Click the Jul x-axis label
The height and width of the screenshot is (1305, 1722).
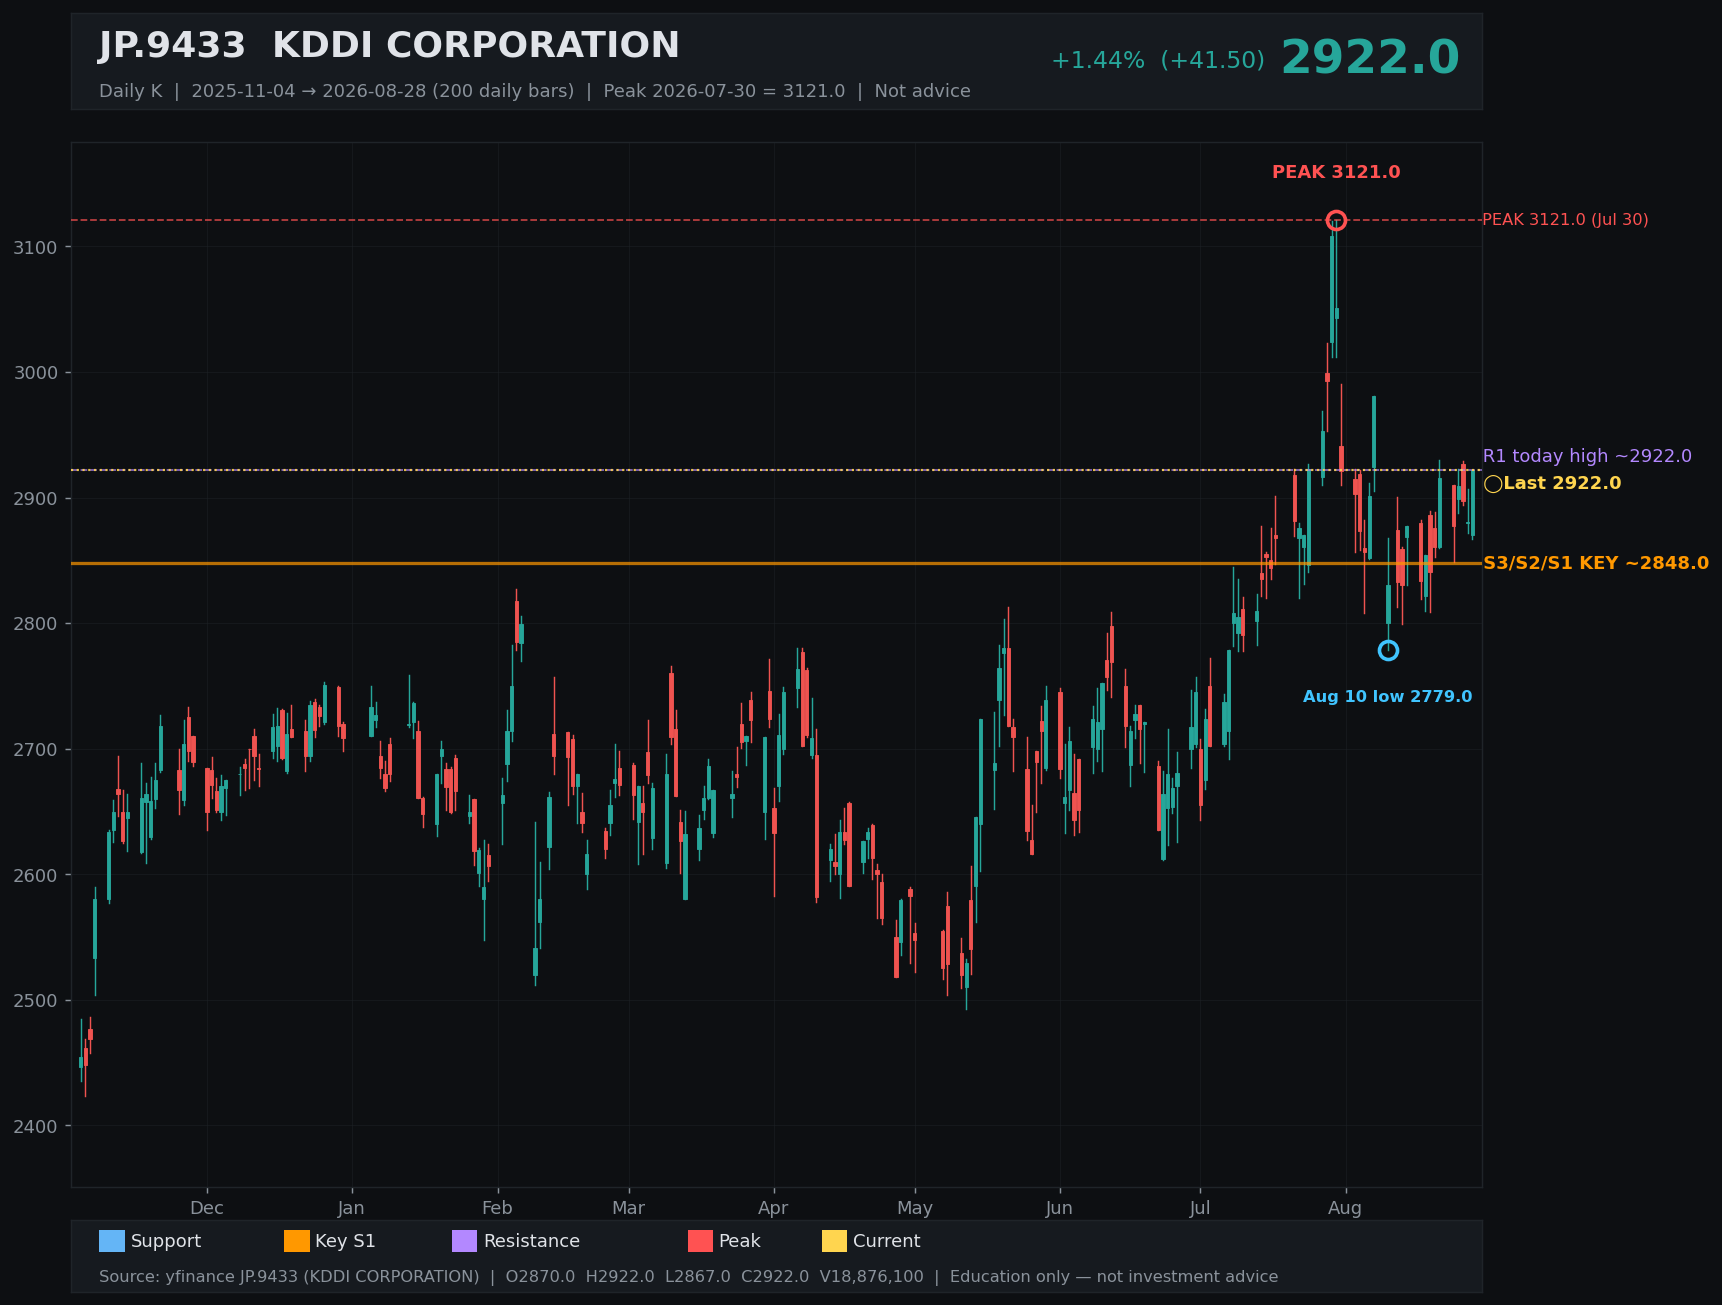(x=1200, y=1208)
